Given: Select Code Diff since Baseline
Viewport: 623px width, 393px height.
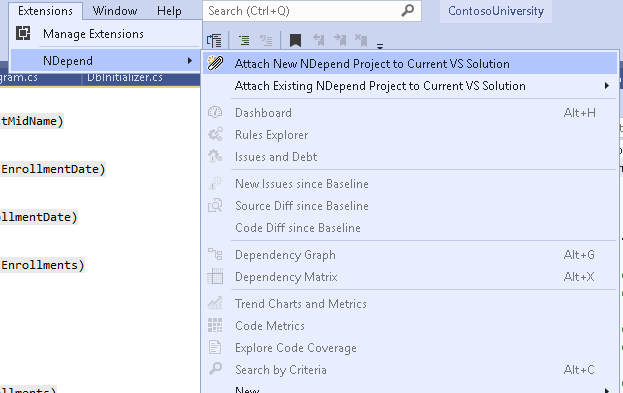Looking at the screenshot, I should pos(410,228).
